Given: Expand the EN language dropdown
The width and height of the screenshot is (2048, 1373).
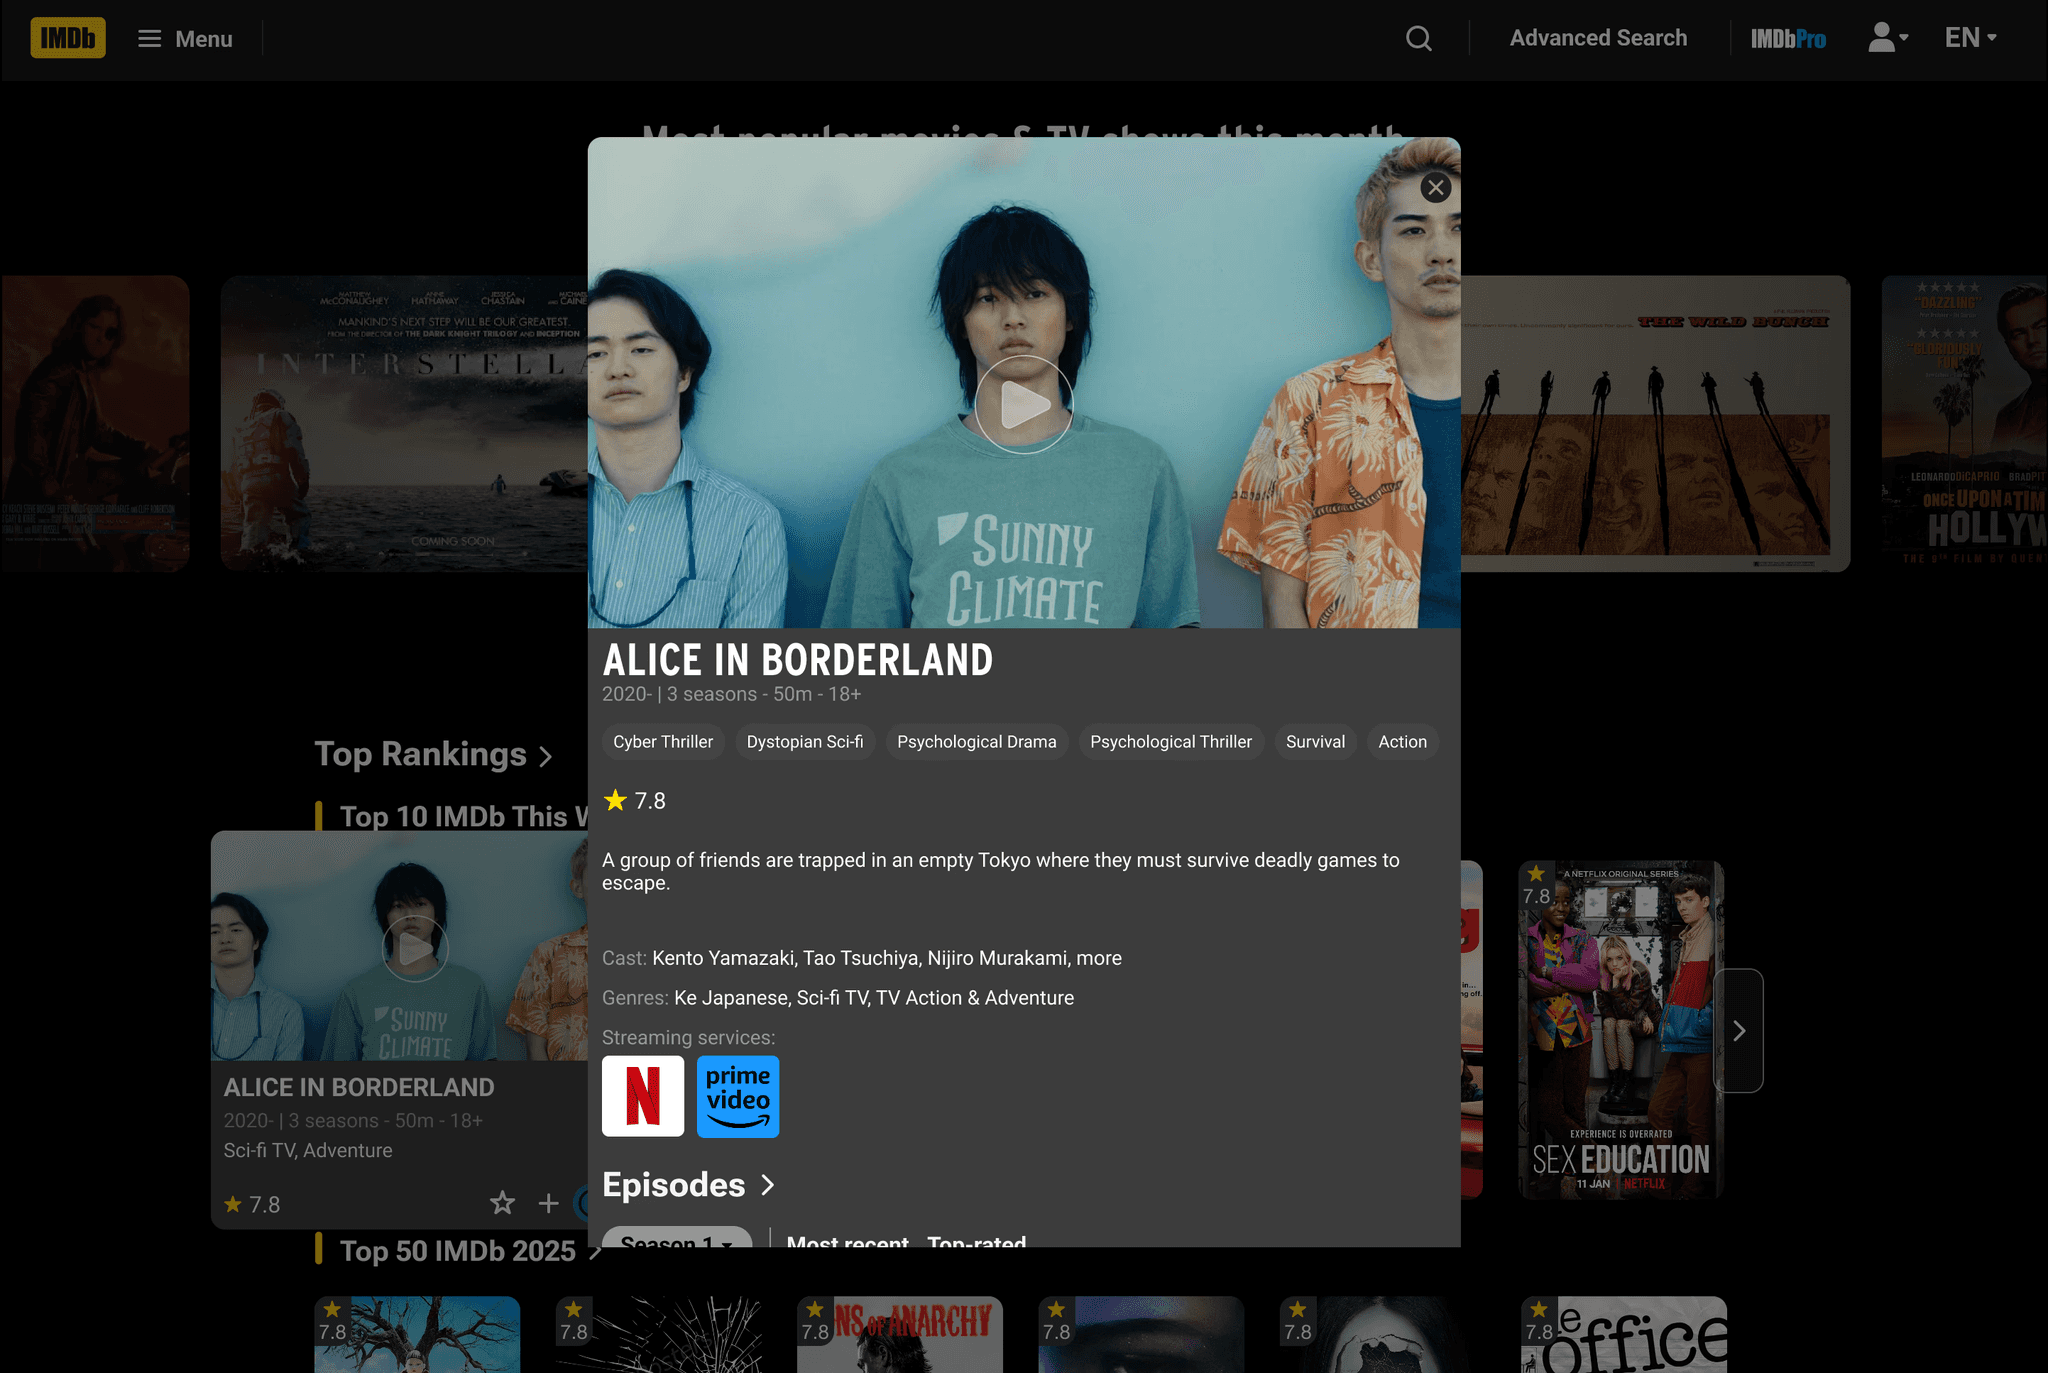Looking at the screenshot, I should [1969, 38].
